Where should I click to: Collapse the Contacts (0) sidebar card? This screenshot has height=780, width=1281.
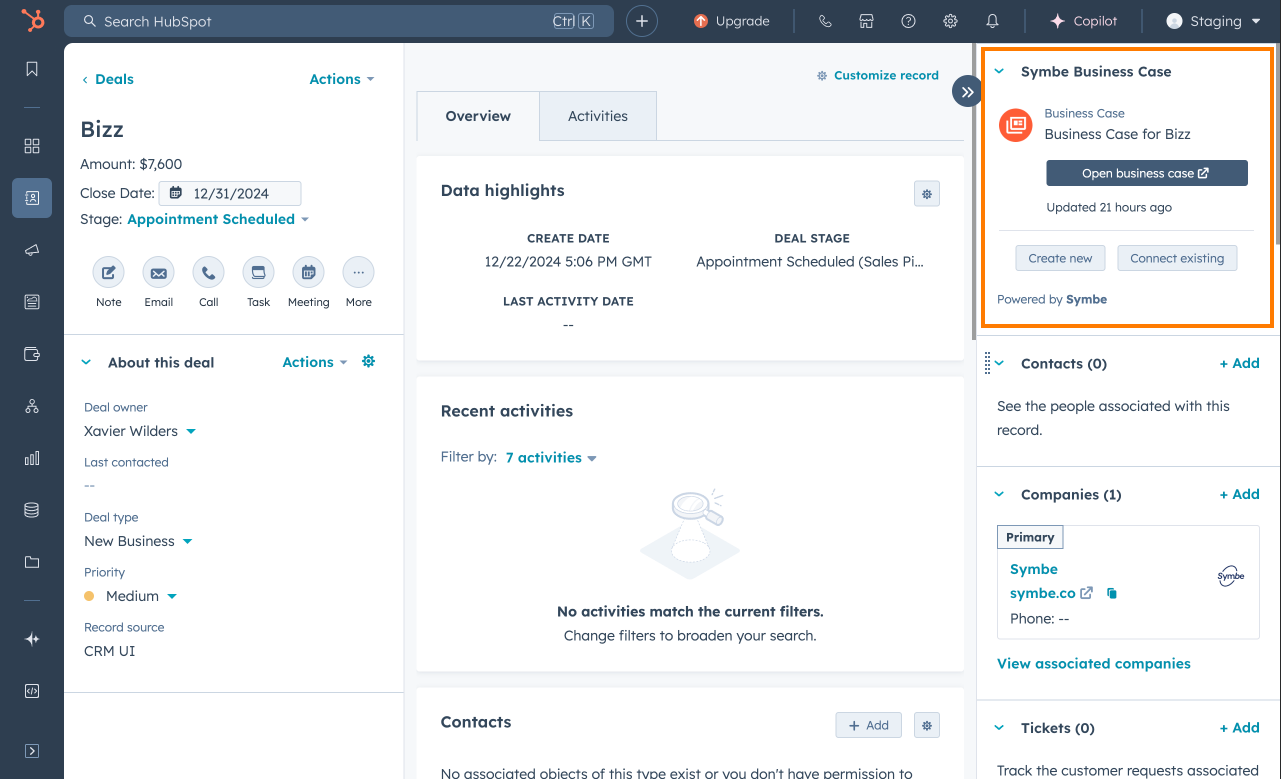click(999, 363)
